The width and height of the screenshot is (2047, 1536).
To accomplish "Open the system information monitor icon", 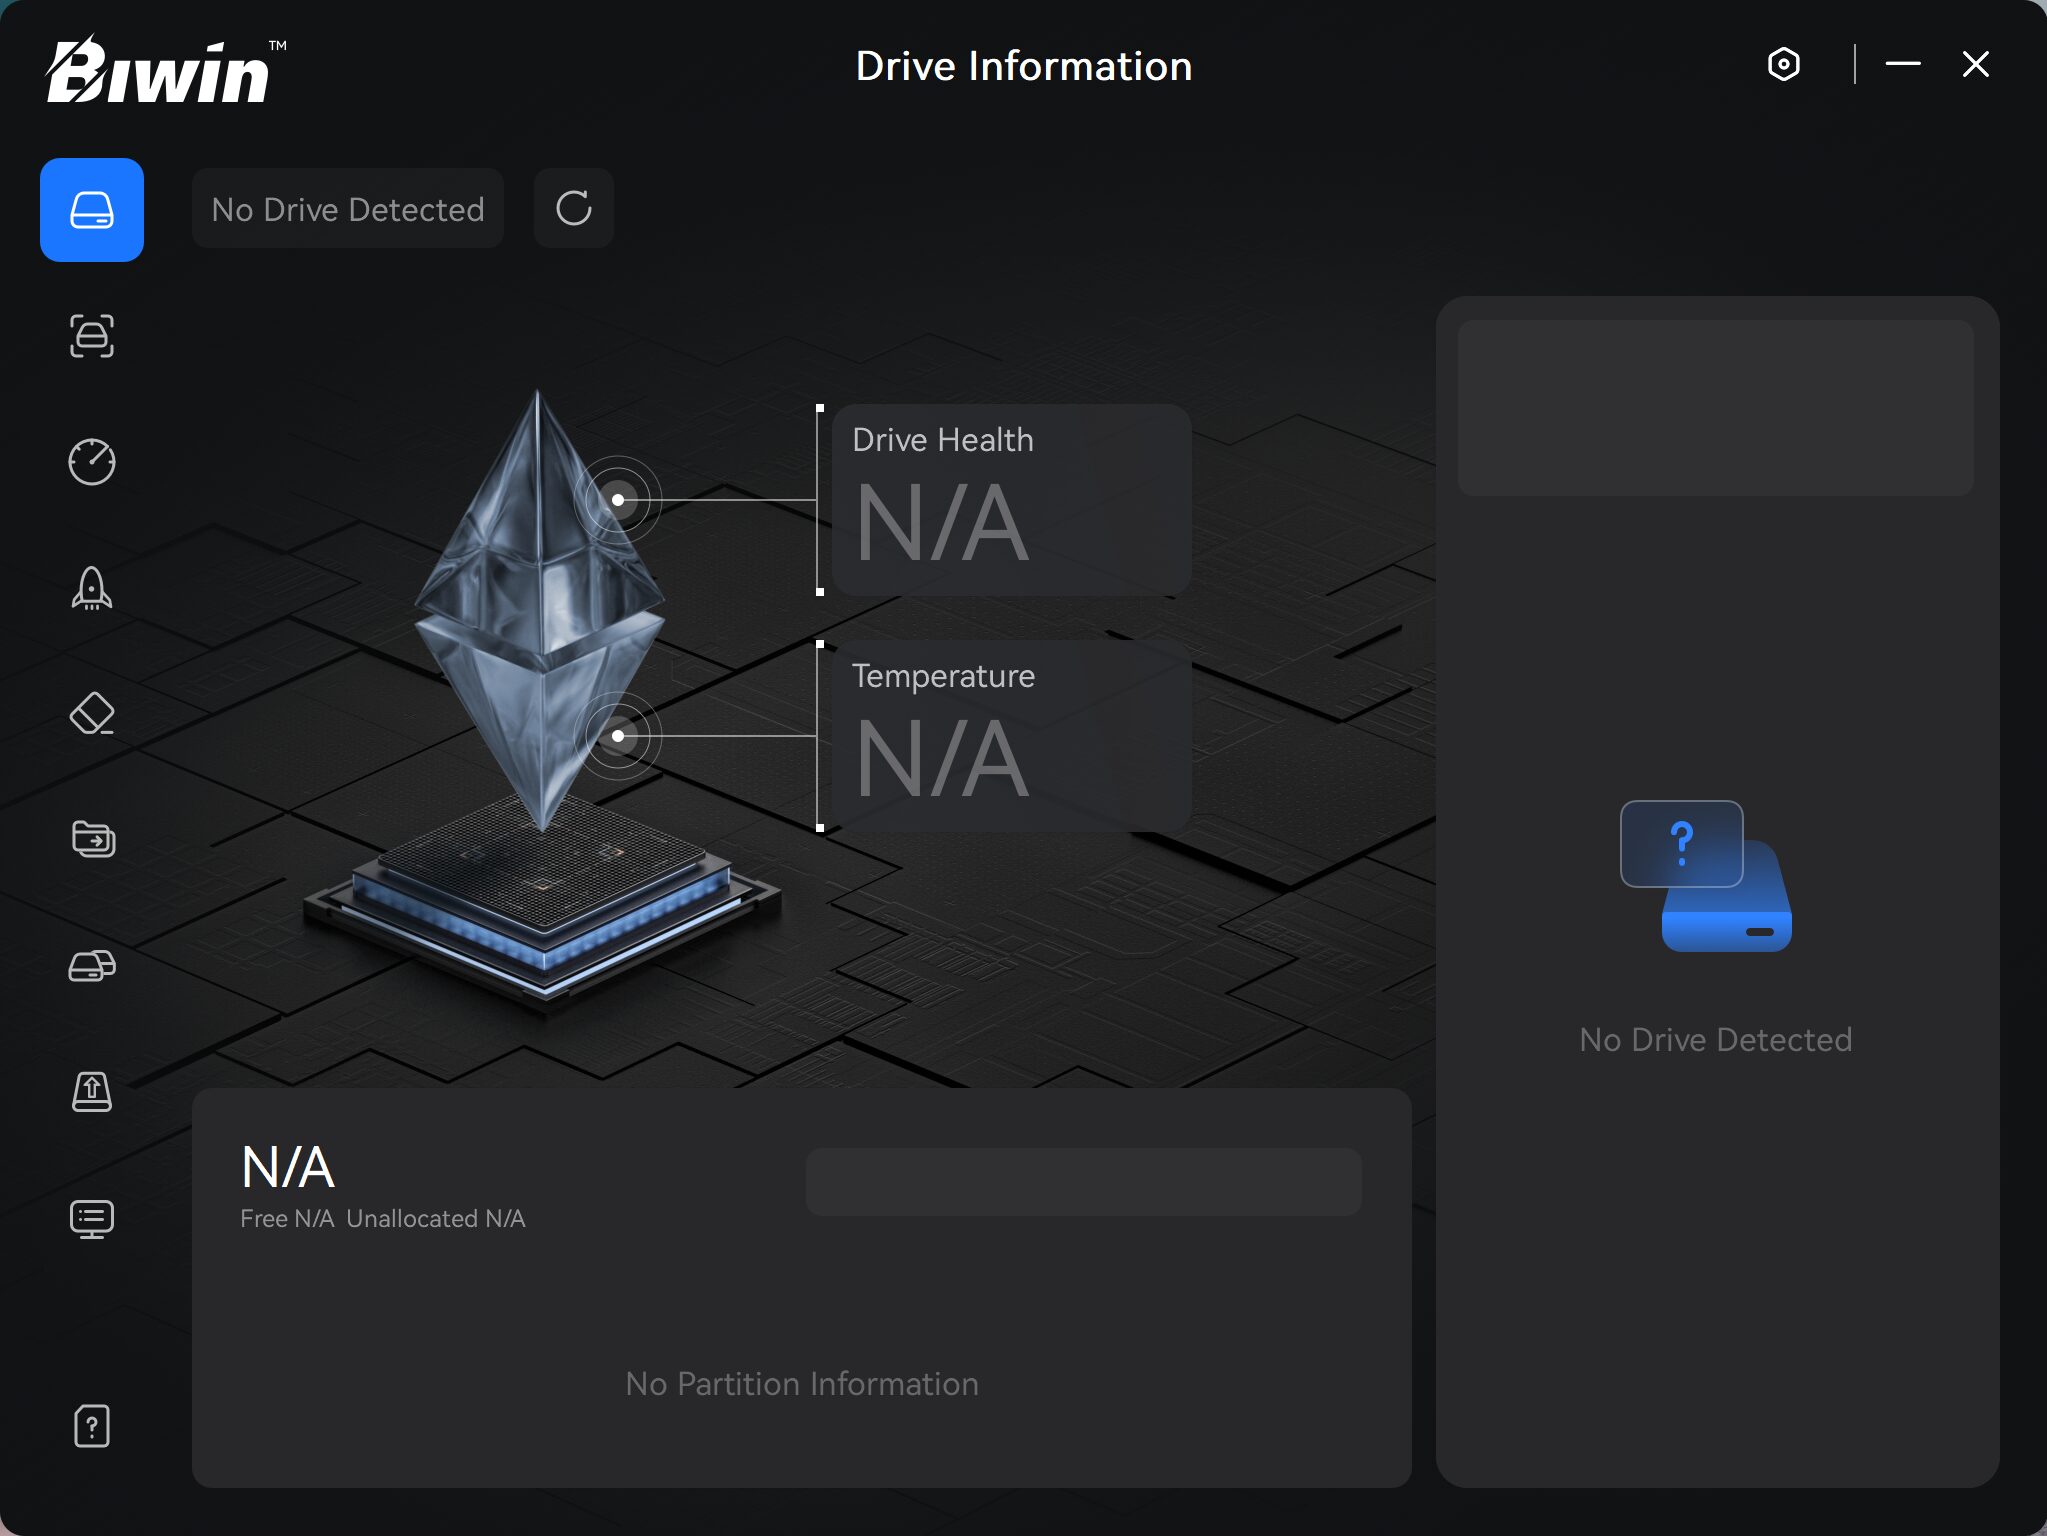I will click(x=92, y=1218).
